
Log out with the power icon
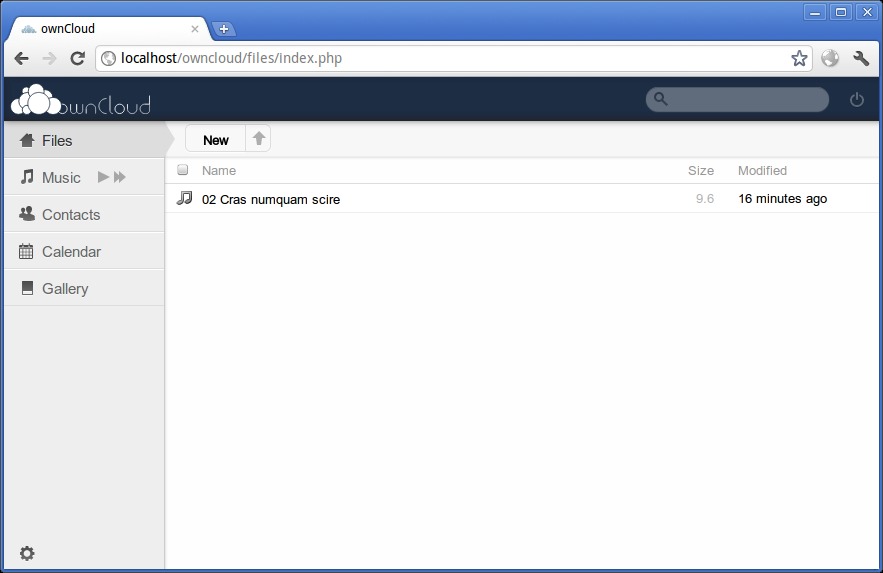point(857,100)
